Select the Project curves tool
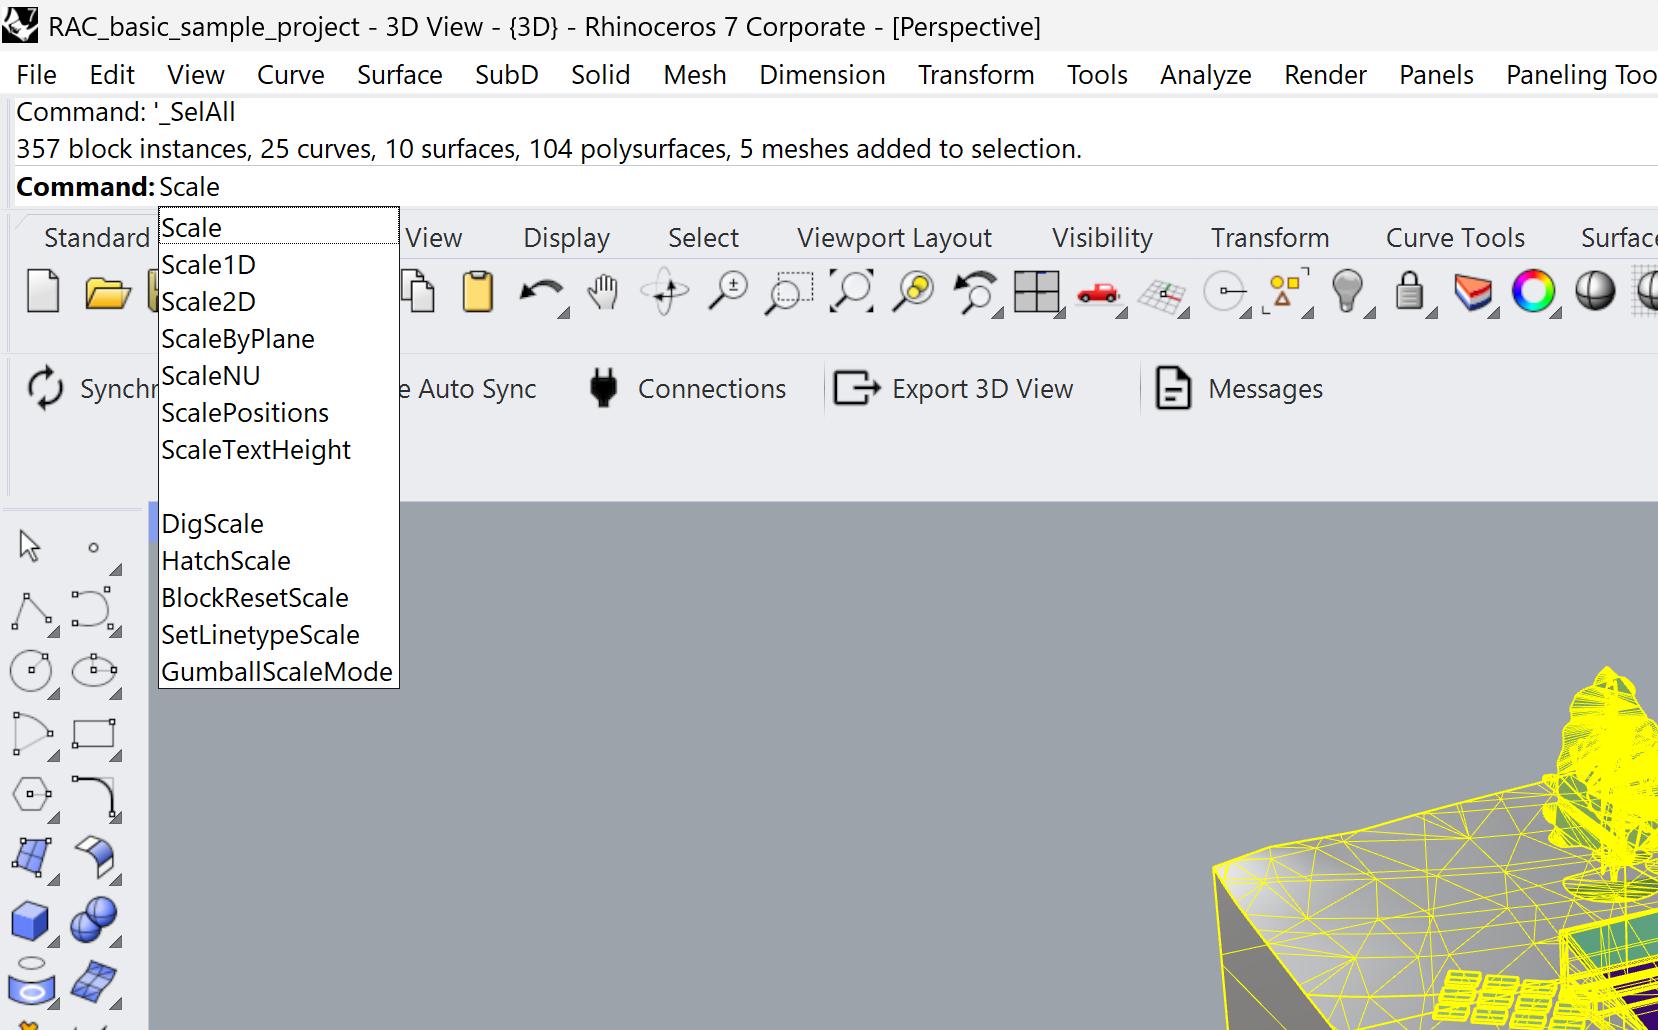Screen dimensions: 1658x1030 [32, 981]
